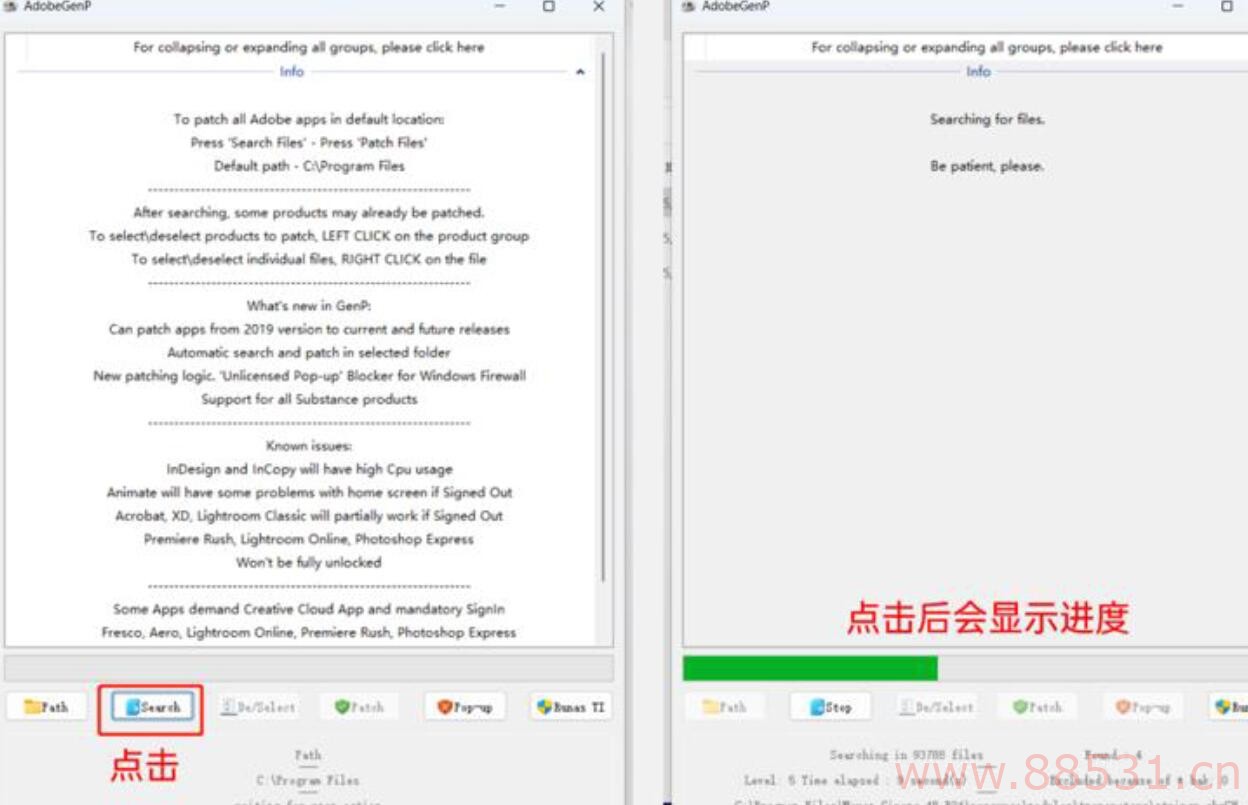
Task: Click "What's new in GenP:" line
Action: (x=308, y=306)
